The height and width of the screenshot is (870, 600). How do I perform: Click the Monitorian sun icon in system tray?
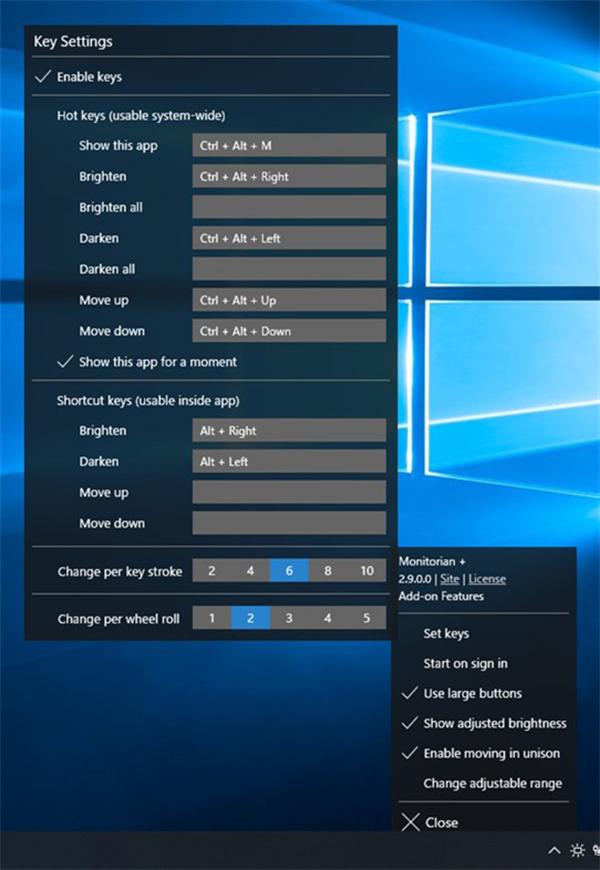click(578, 850)
